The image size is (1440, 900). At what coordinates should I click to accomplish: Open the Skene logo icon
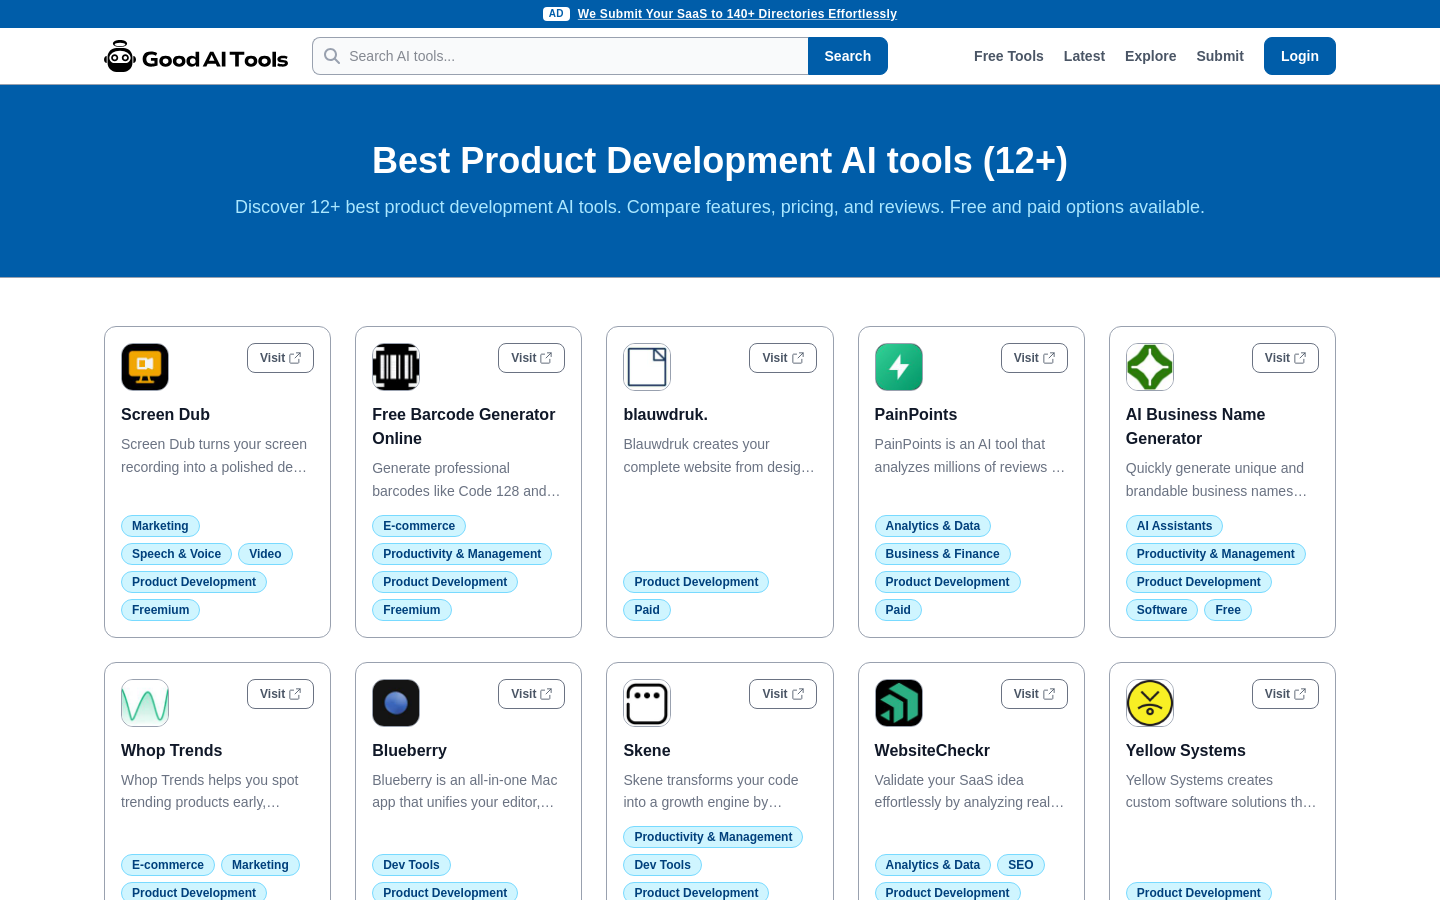[647, 703]
